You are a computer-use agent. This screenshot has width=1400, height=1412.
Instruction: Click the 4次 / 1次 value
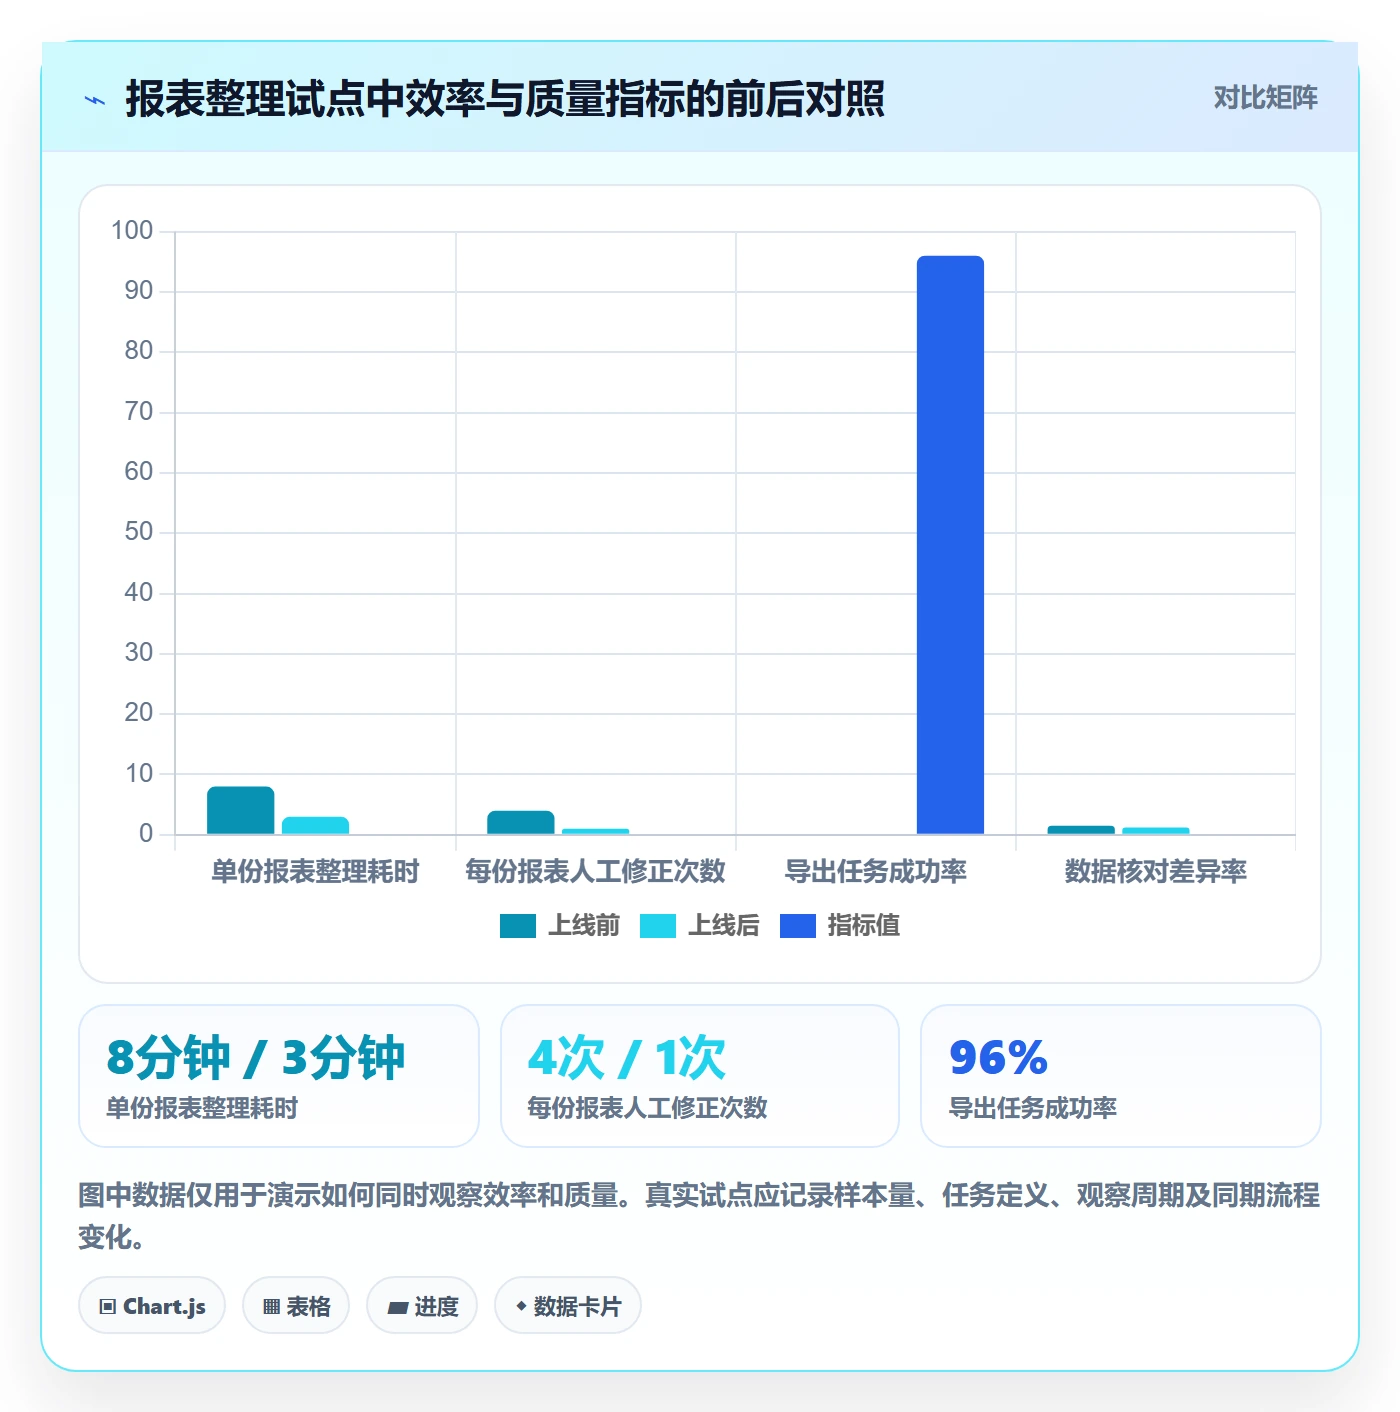(x=627, y=1058)
